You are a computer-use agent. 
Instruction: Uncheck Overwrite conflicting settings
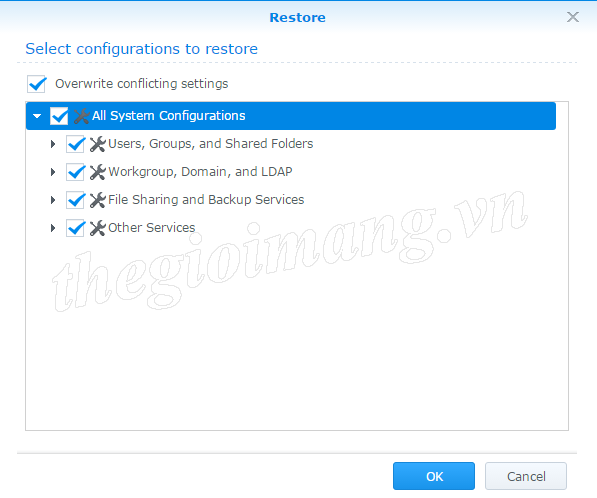37,84
